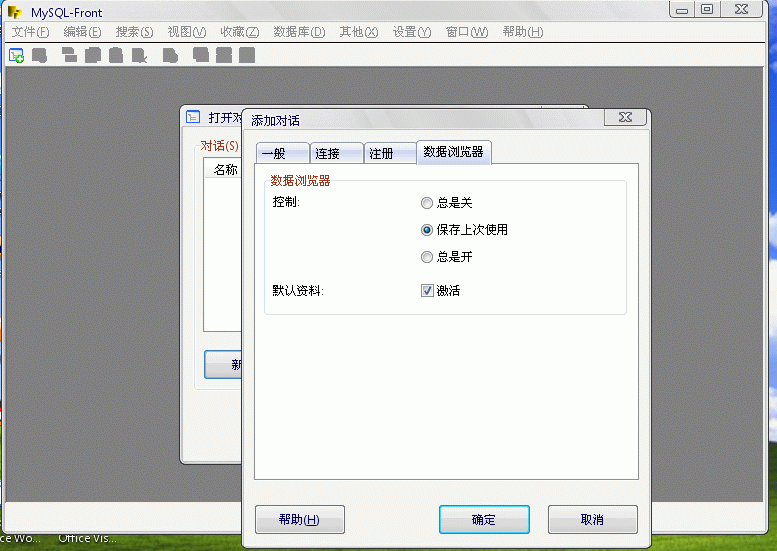
Task: Minimize the MySQL-Front main window
Action: (x=682, y=9)
